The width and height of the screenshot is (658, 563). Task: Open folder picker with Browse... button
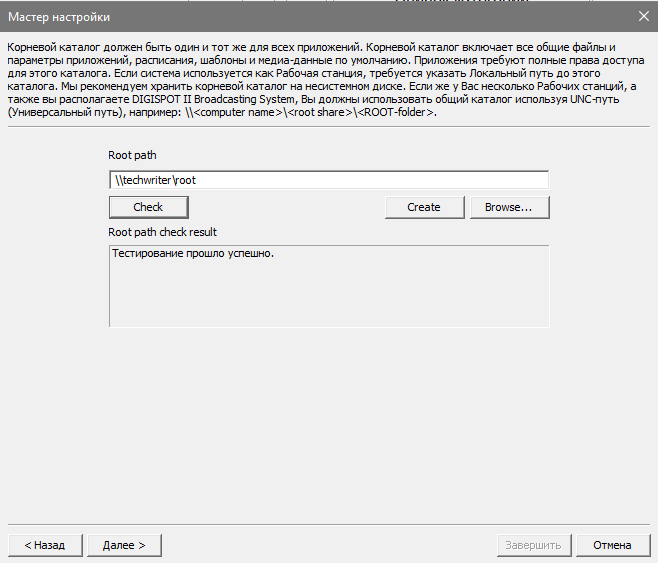pos(508,207)
